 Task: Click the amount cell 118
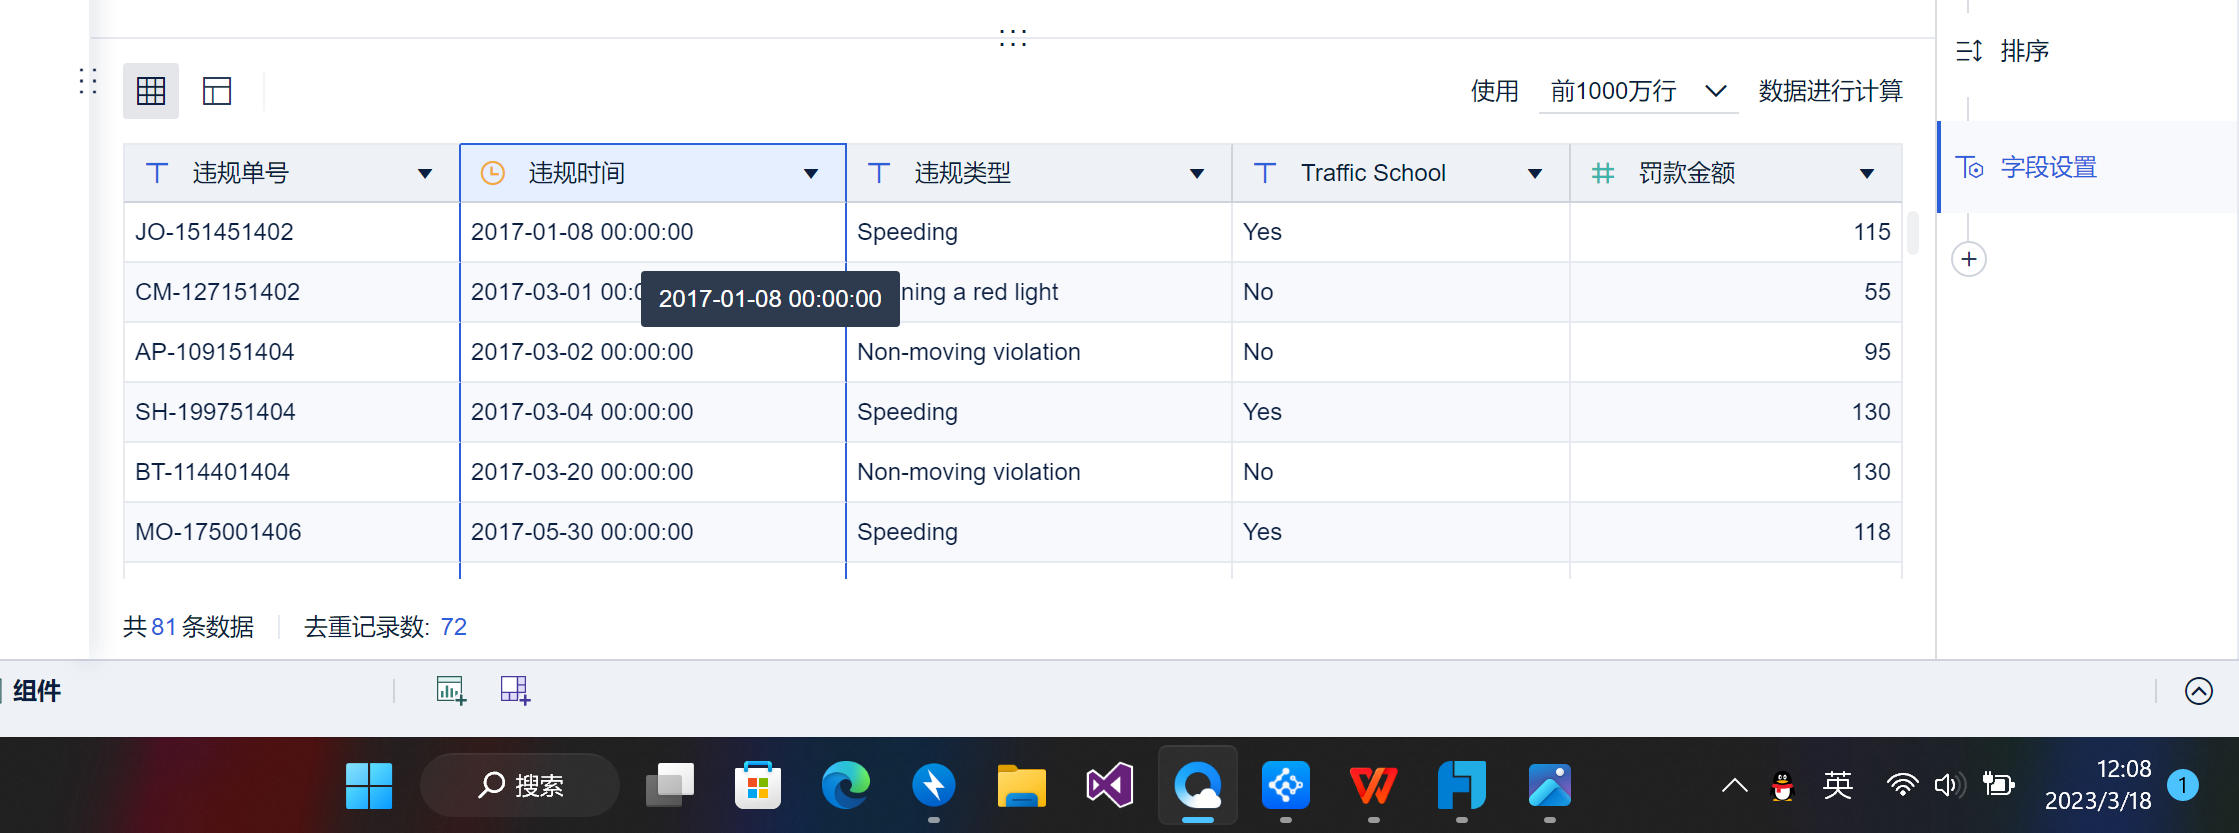click(x=1736, y=532)
